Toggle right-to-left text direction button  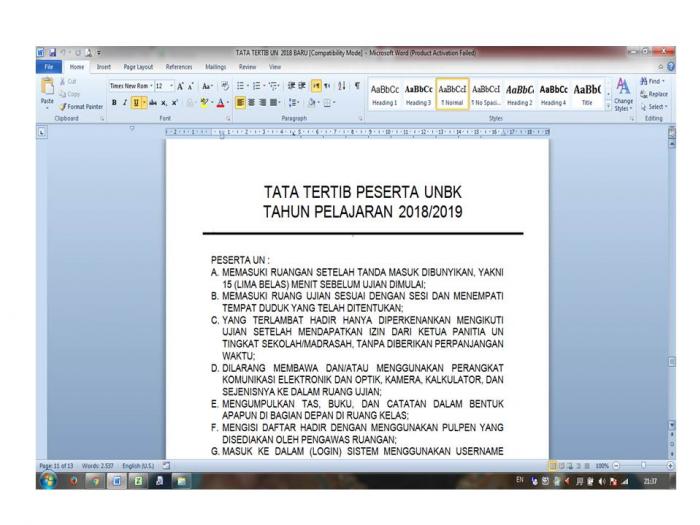pos(327,86)
